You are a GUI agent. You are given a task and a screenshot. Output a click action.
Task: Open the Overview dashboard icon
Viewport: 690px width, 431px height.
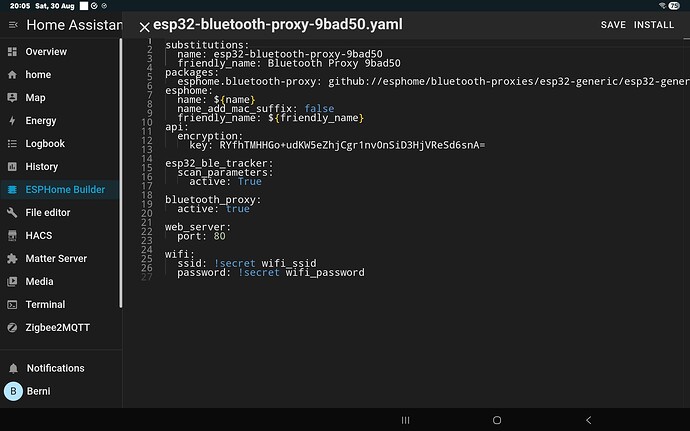point(12,52)
